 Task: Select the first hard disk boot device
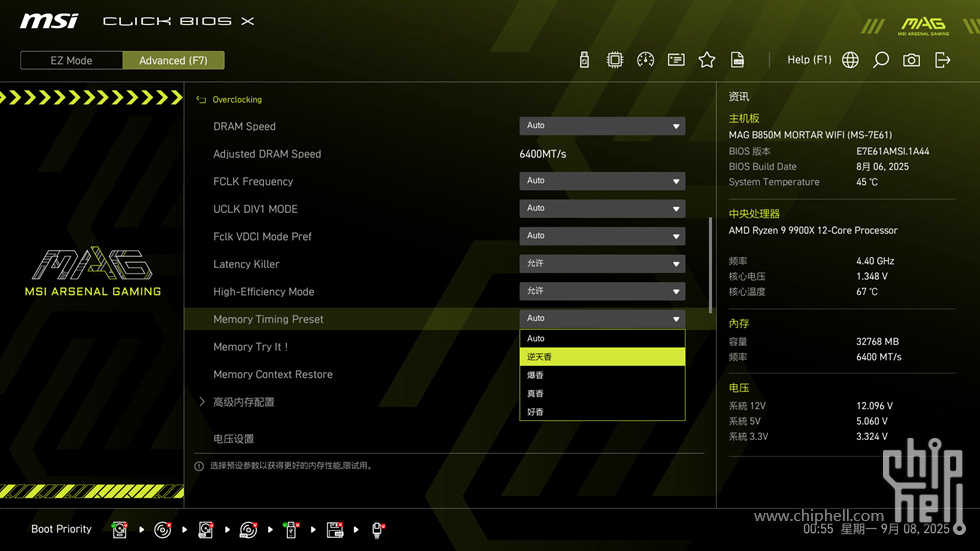[x=119, y=530]
